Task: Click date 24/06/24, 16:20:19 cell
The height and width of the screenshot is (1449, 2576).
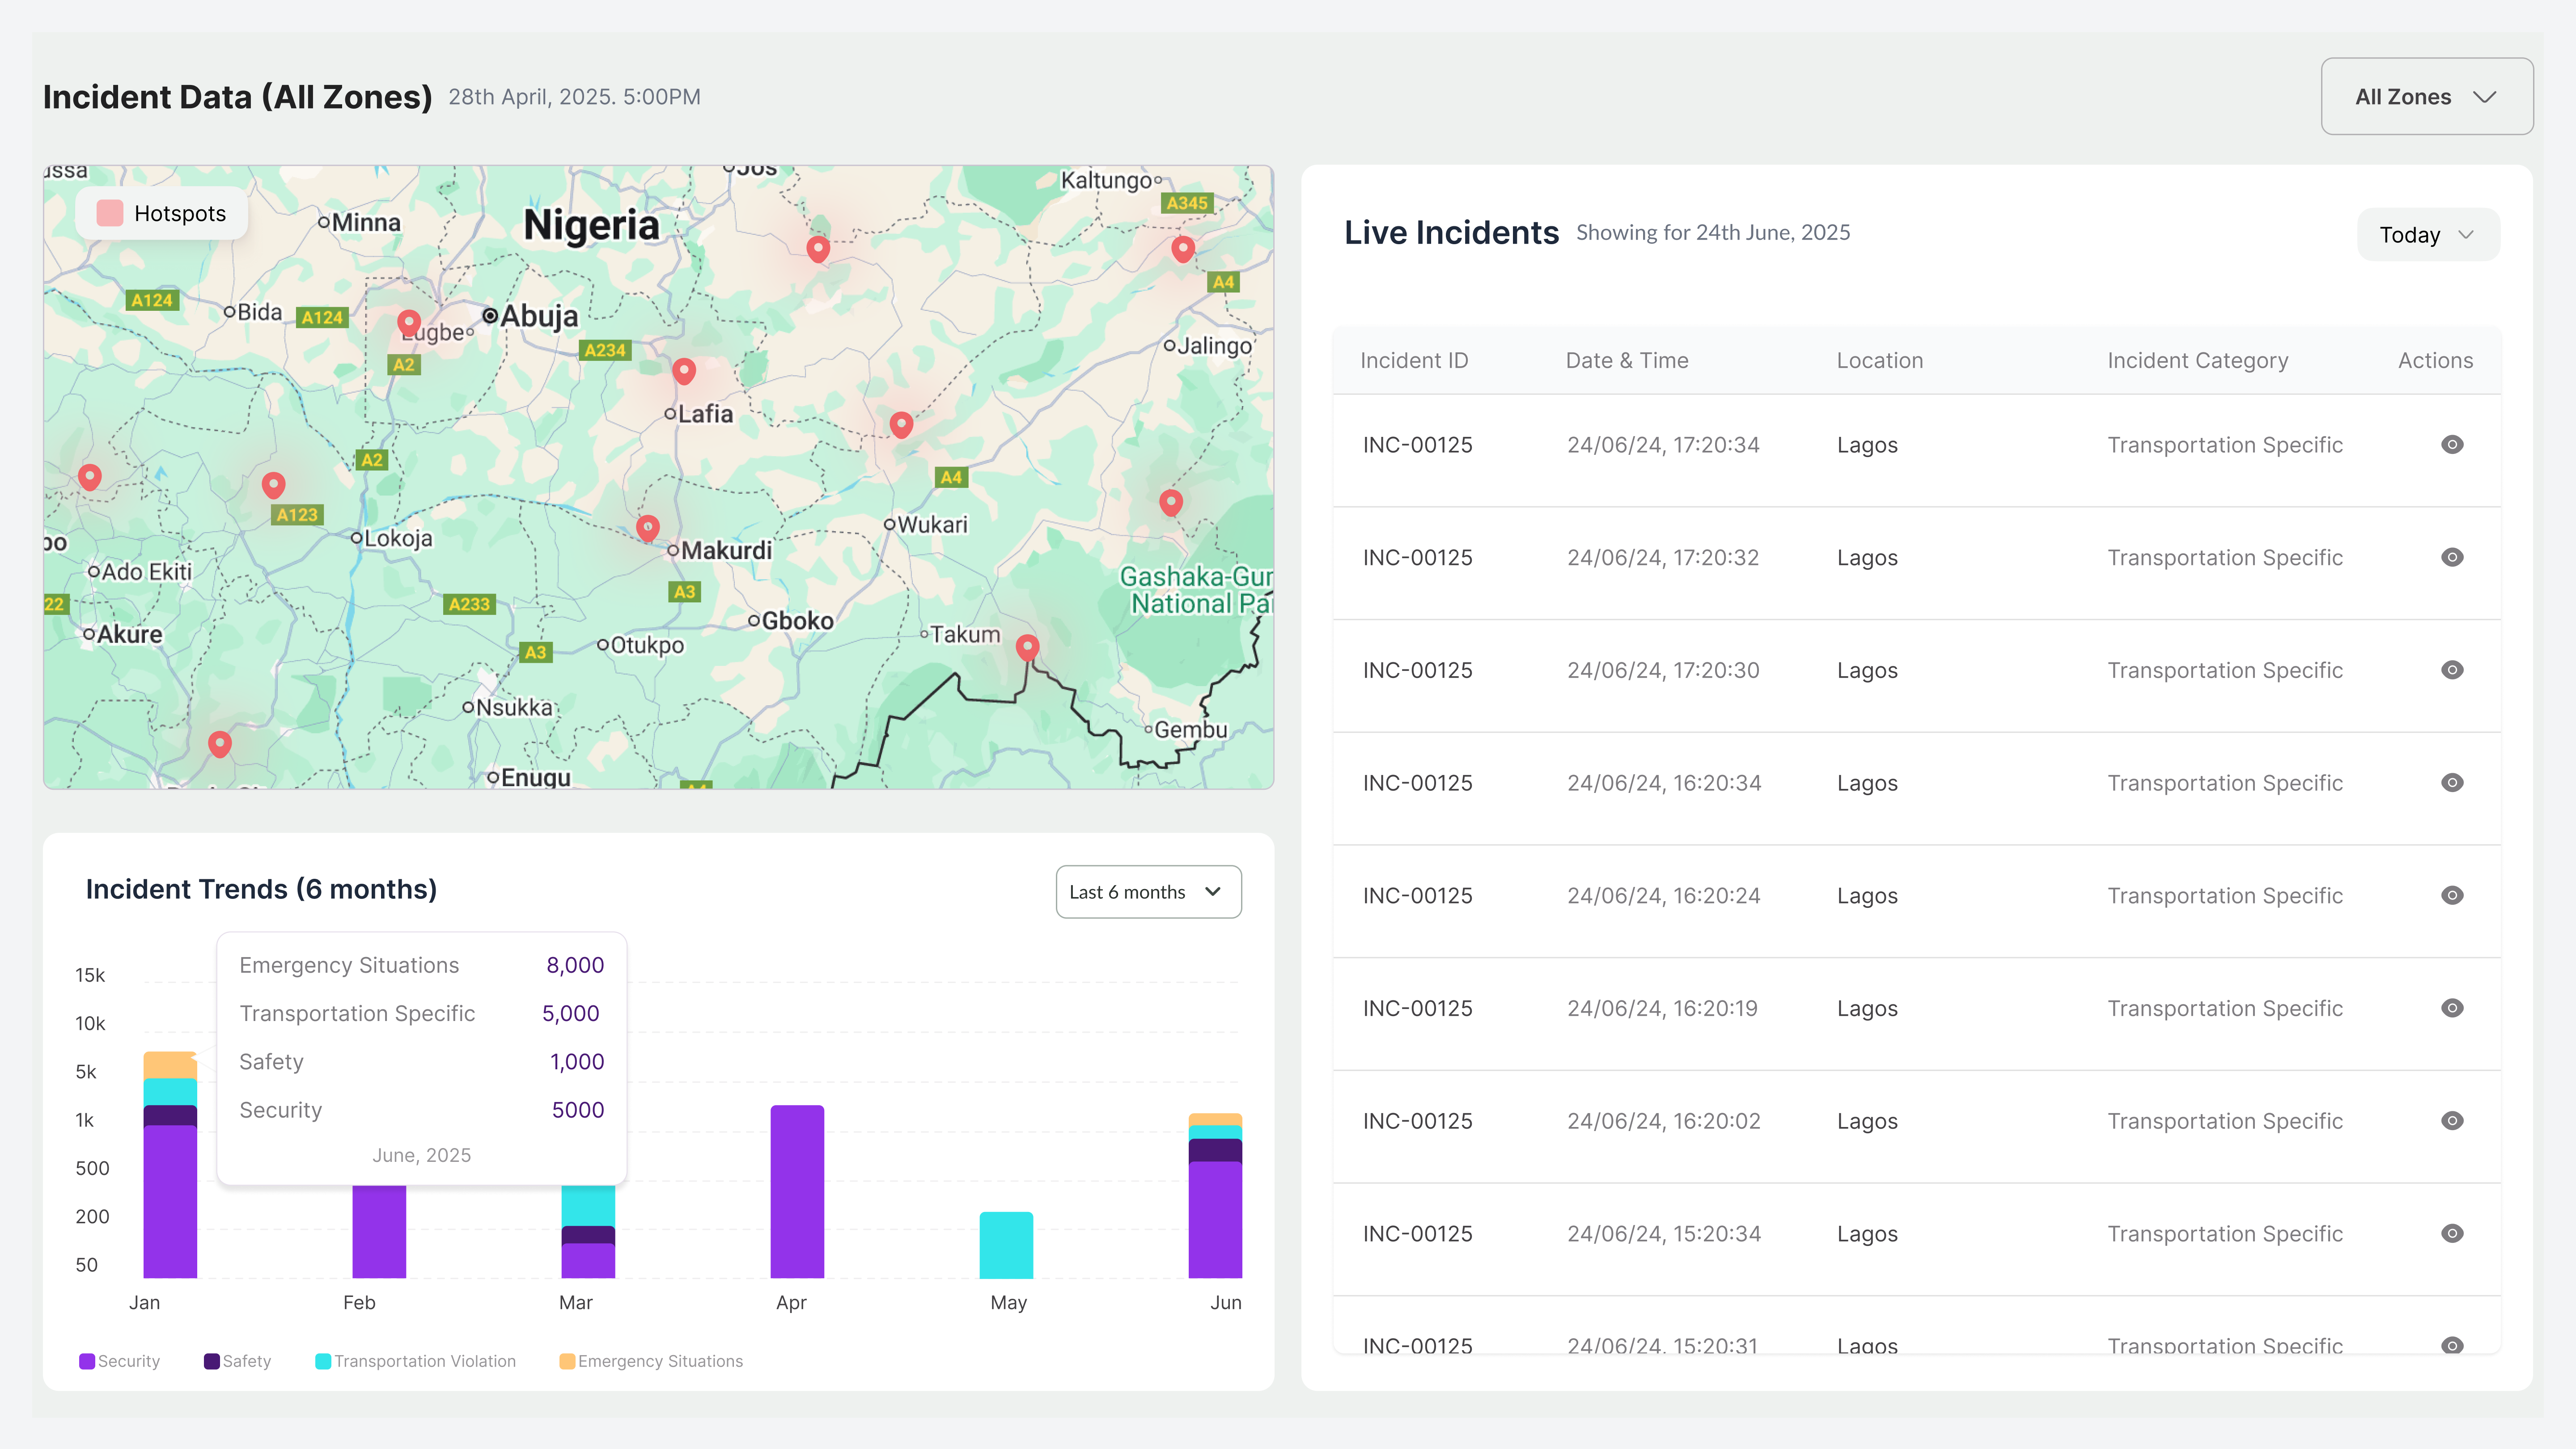Action: pyautogui.click(x=1662, y=1008)
